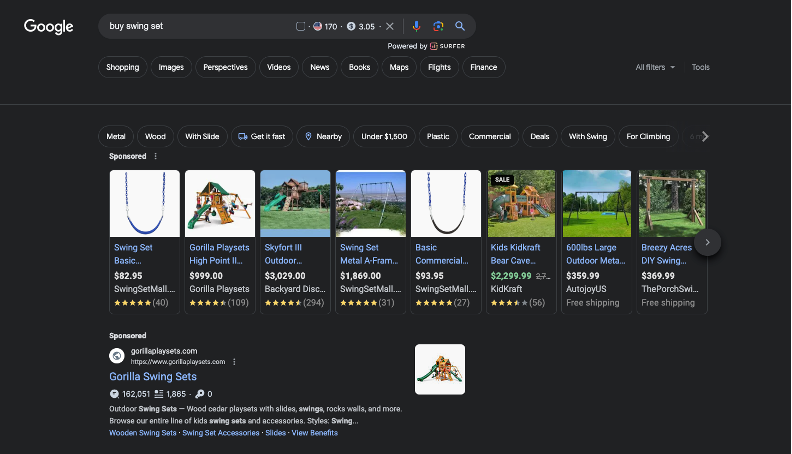
Task: Open the View Benefits sitelink
Action: (315, 433)
